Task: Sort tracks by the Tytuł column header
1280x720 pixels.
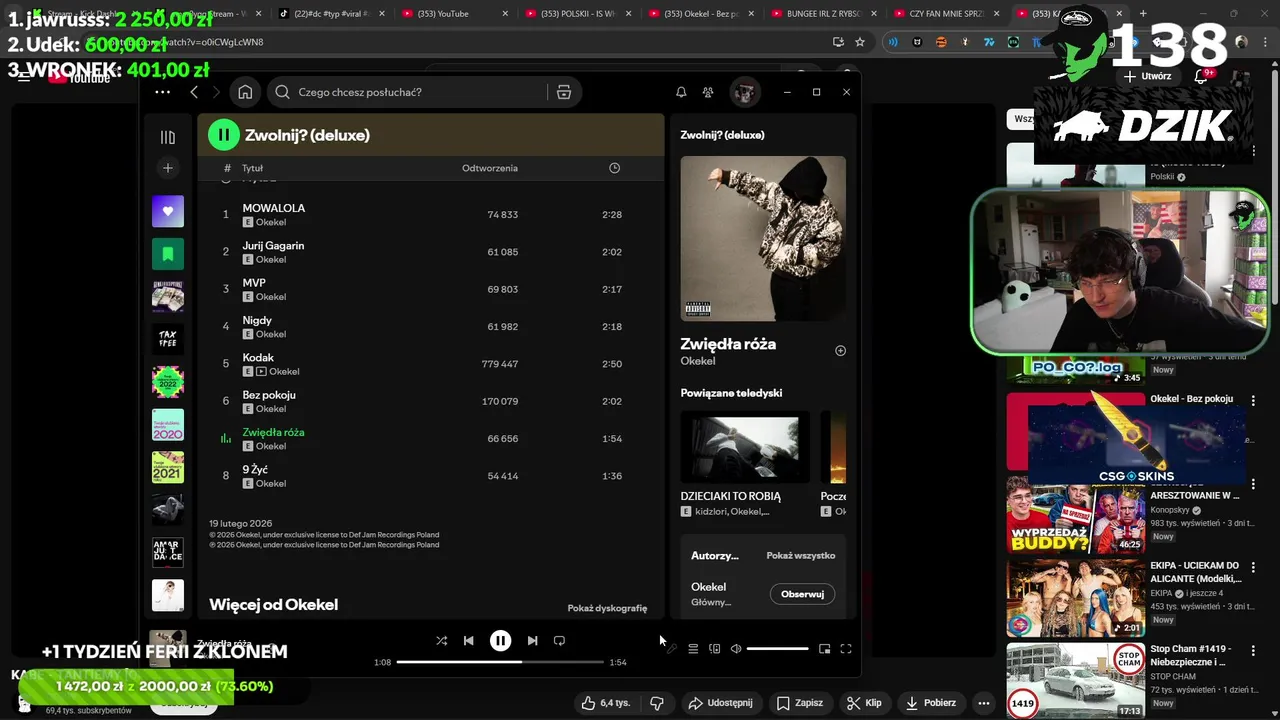Action: click(253, 168)
